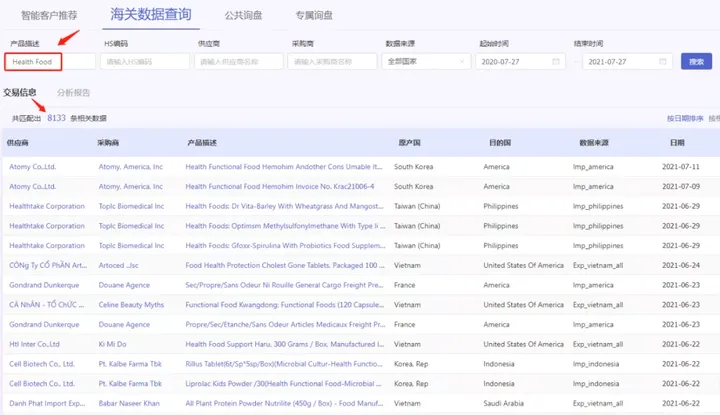Click the chevron arrow of the 数据来源 dropdown
Viewport: 720px width, 415px height.
tap(462, 62)
